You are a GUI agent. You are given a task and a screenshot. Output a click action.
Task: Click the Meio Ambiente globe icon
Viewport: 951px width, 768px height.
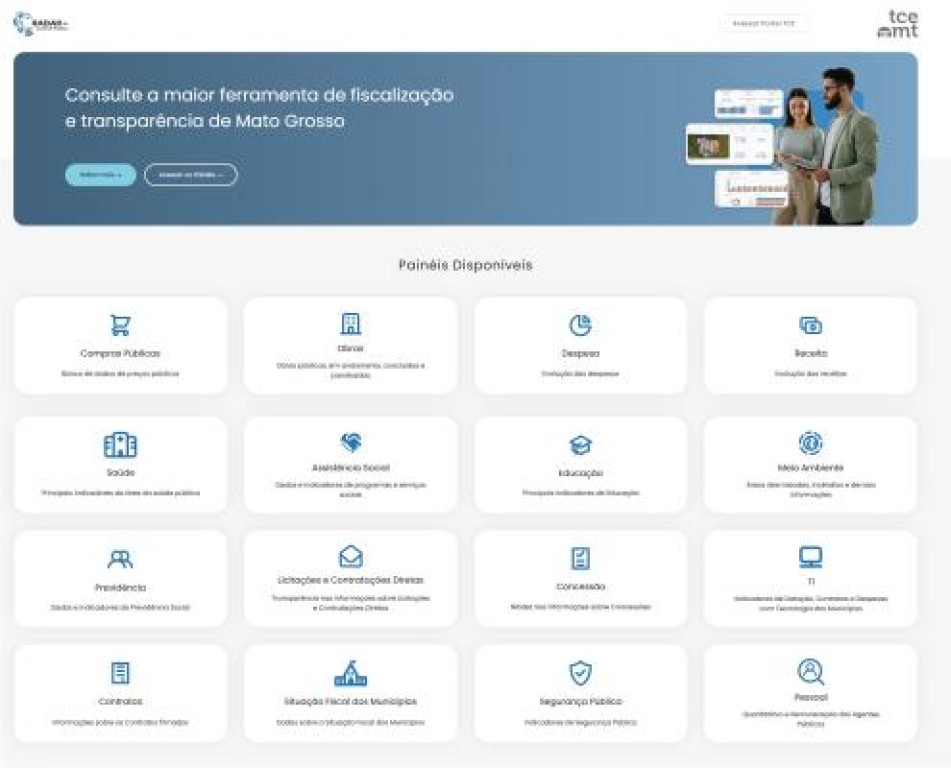[810, 443]
